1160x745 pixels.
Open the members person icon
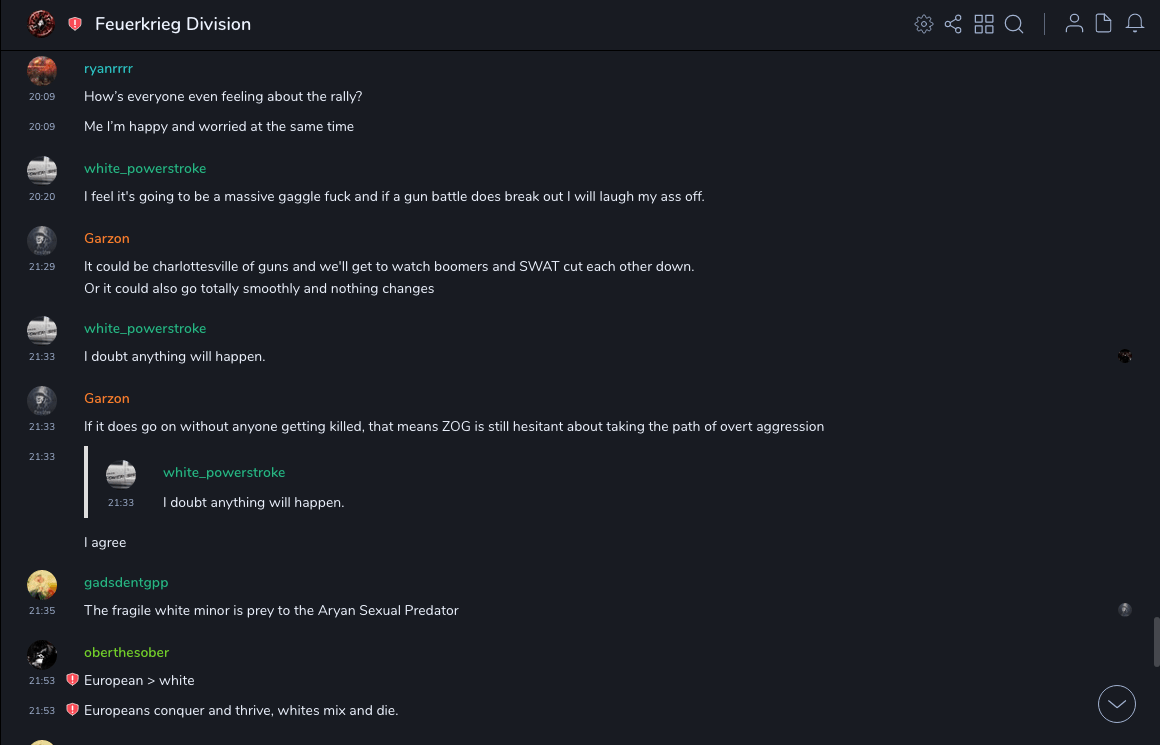click(1074, 24)
